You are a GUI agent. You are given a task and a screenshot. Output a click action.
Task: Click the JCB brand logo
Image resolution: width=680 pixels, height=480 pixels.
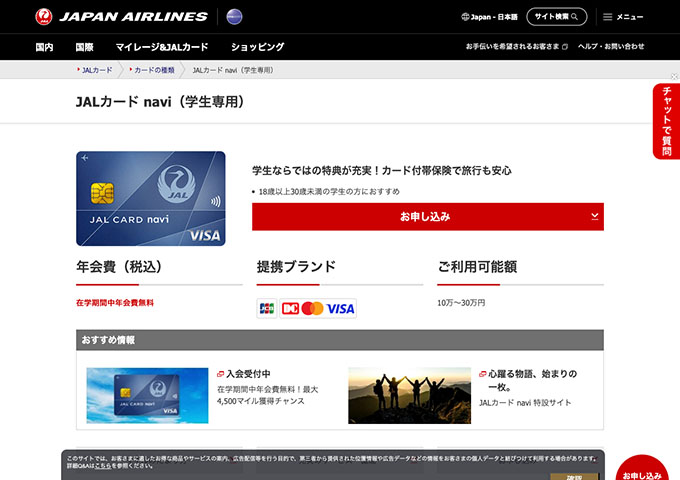[x=267, y=308]
